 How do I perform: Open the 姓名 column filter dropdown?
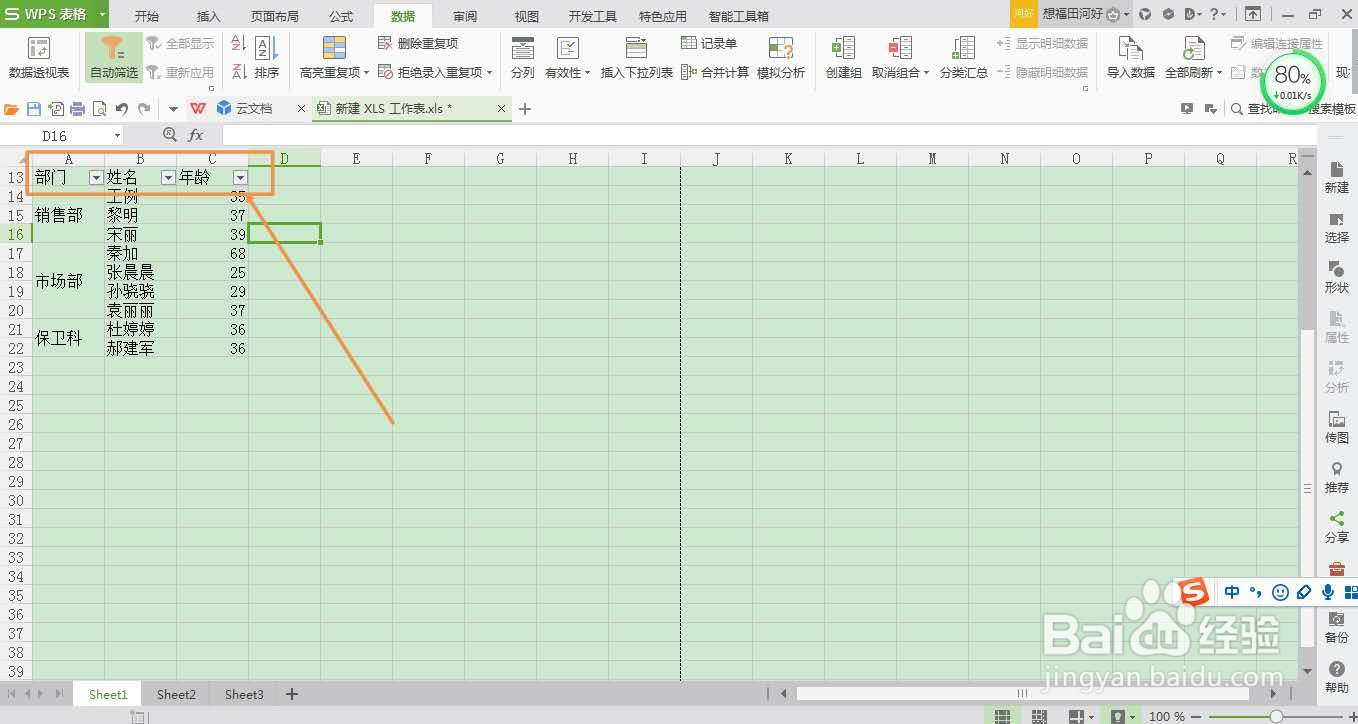pyautogui.click(x=168, y=178)
